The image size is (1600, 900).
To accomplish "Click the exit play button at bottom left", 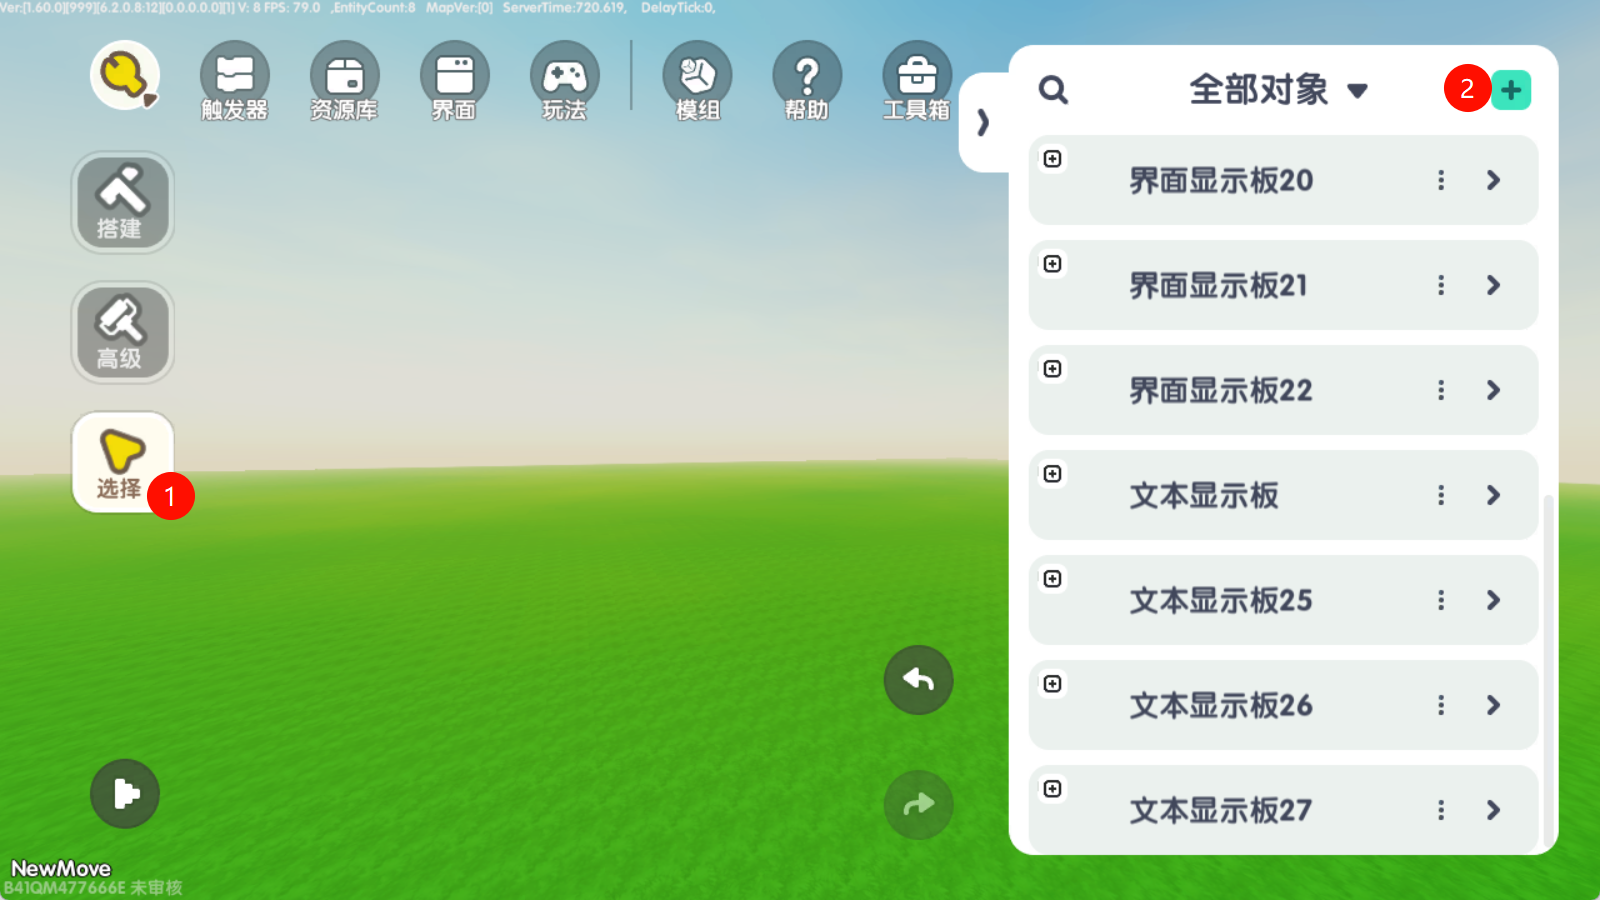I will click(125, 794).
